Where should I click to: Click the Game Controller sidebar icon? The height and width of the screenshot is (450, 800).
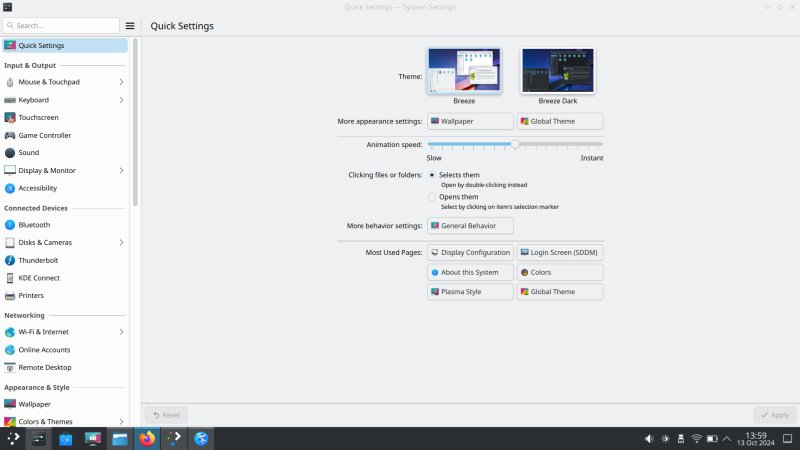(10, 135)
